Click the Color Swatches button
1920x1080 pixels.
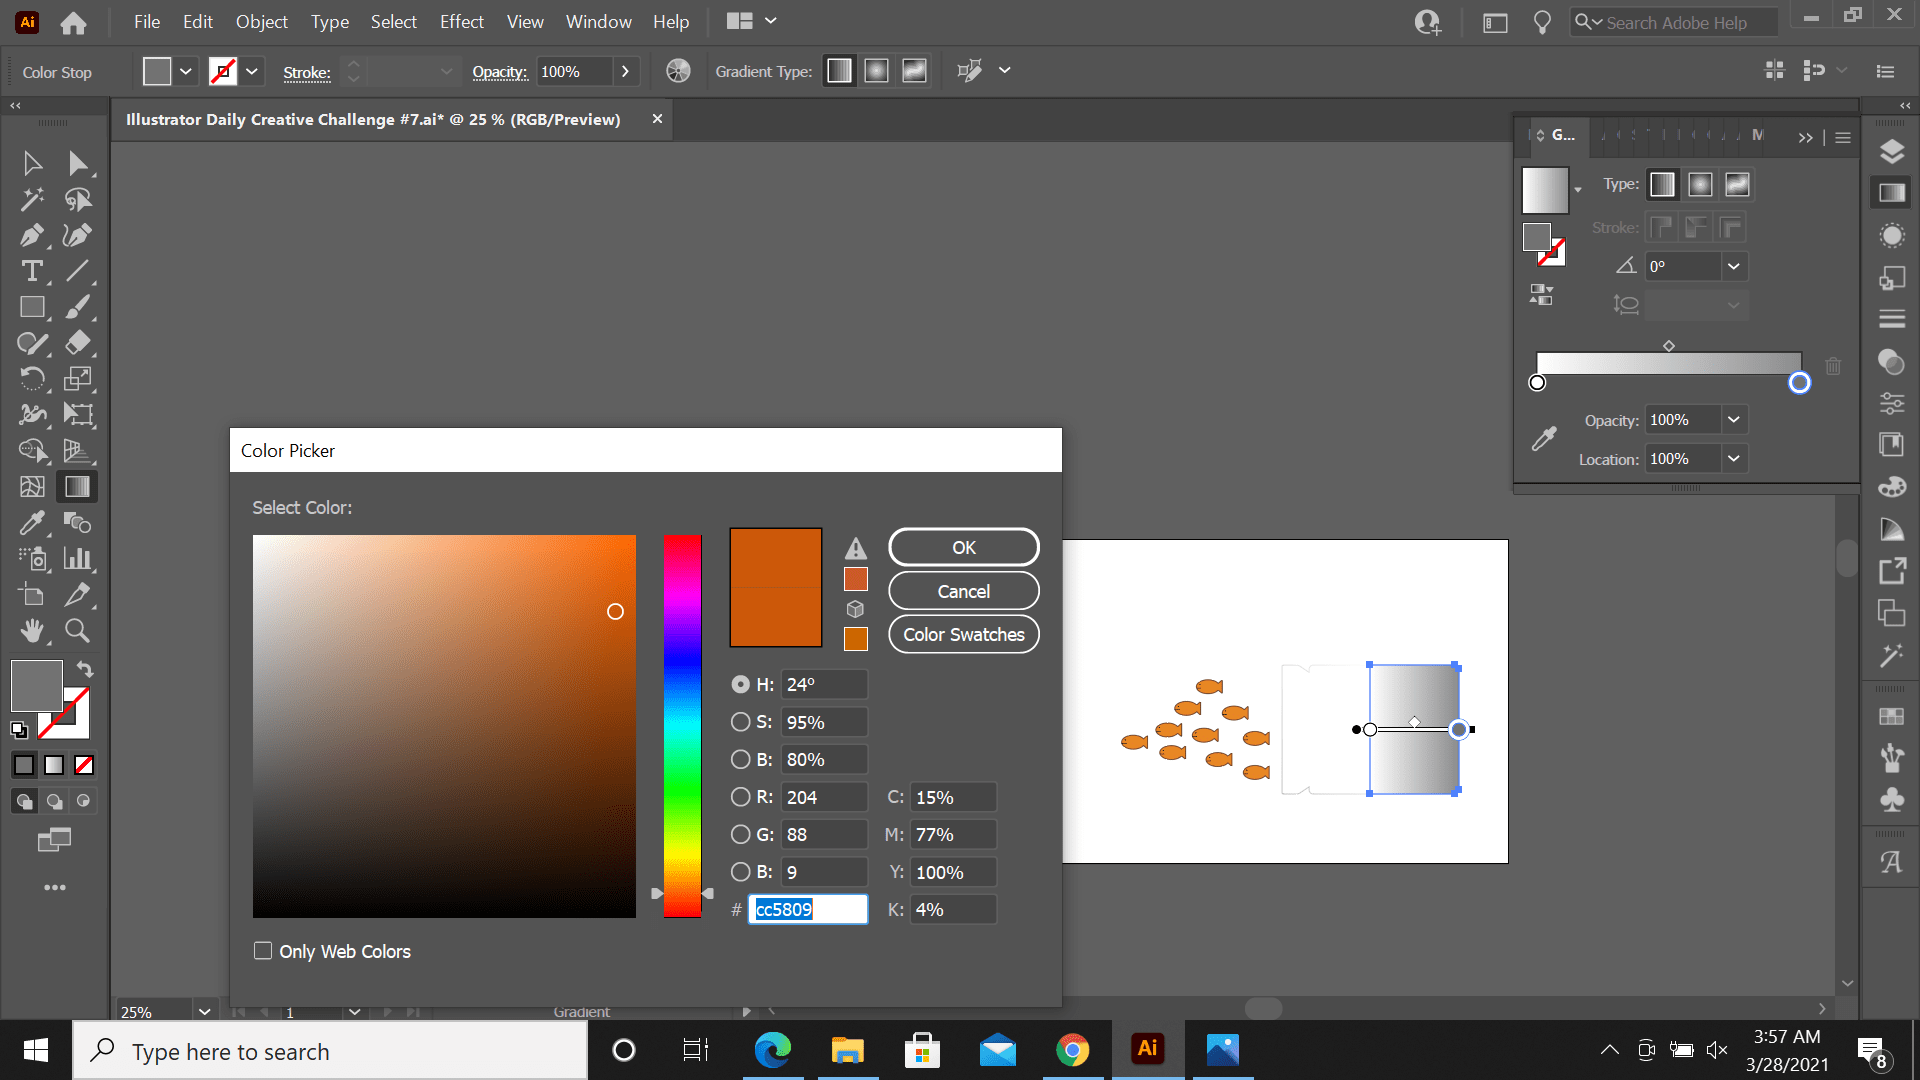pyautogui.click(x=963, y=634)
